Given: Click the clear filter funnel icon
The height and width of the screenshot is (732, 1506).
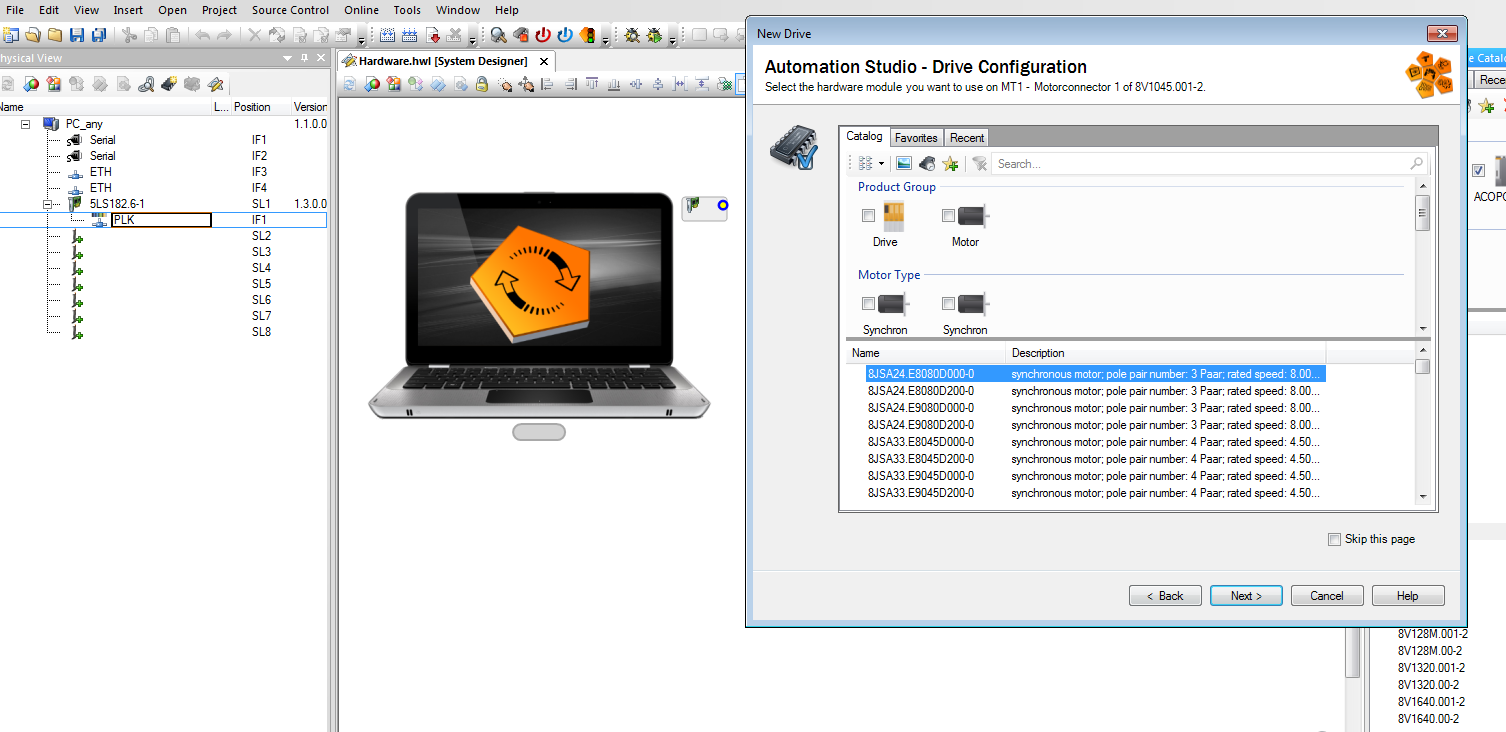Looking at the screenshot, I should [x=980, y=163].
